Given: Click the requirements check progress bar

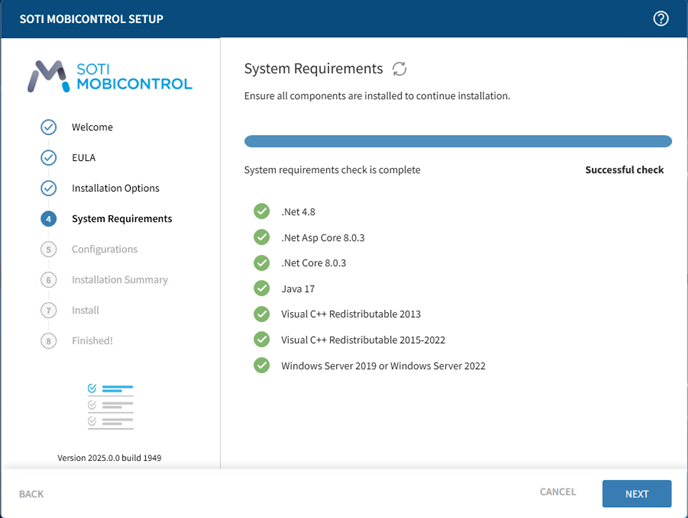Looking at the screenshot, I should coord(458,141).
